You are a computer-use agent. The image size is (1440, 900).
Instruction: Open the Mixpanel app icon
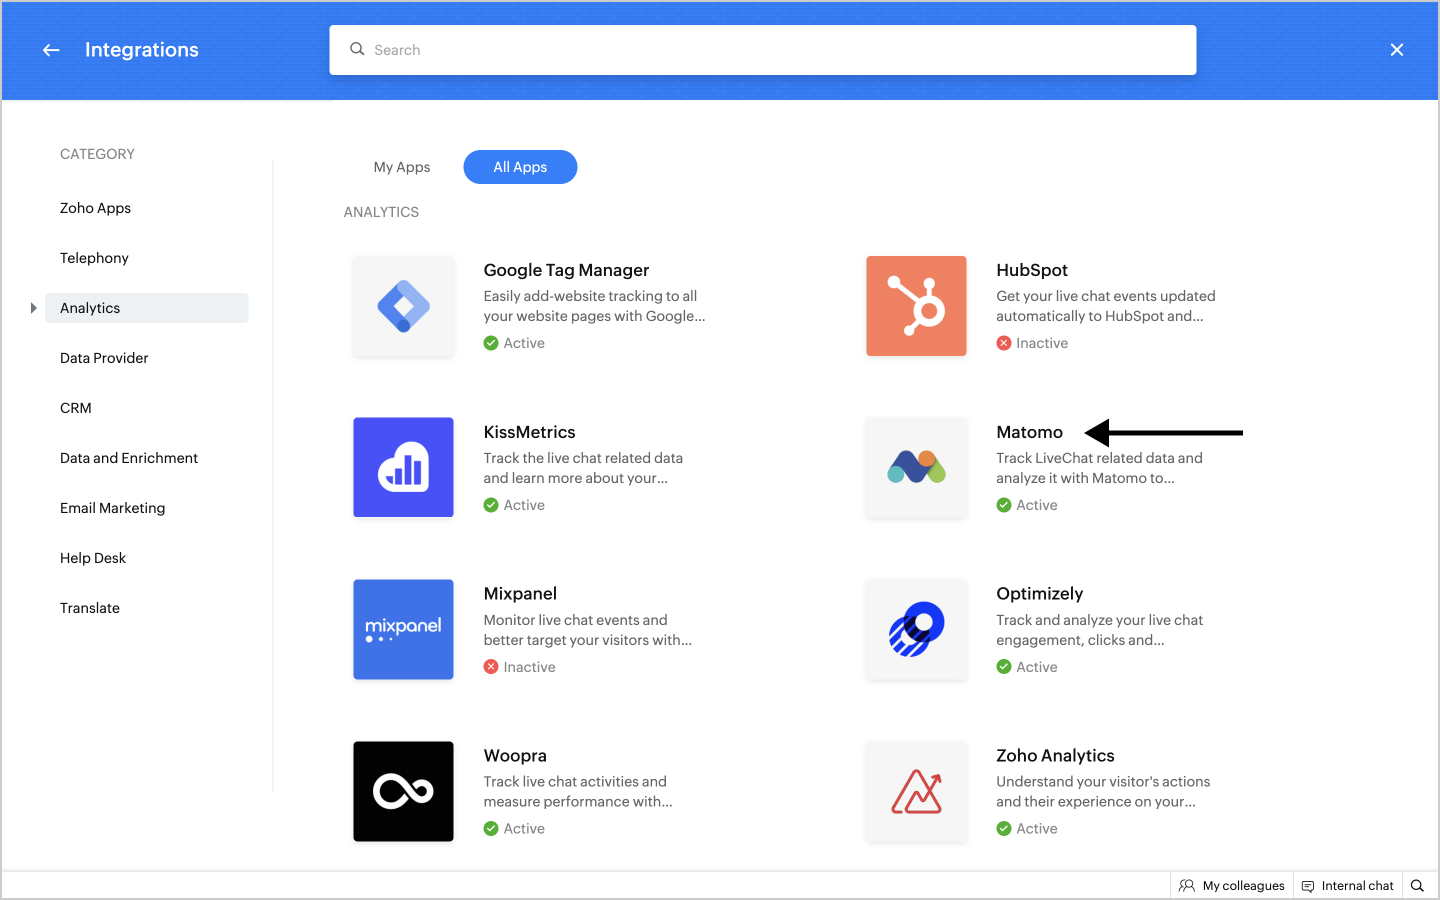[403, 629]
